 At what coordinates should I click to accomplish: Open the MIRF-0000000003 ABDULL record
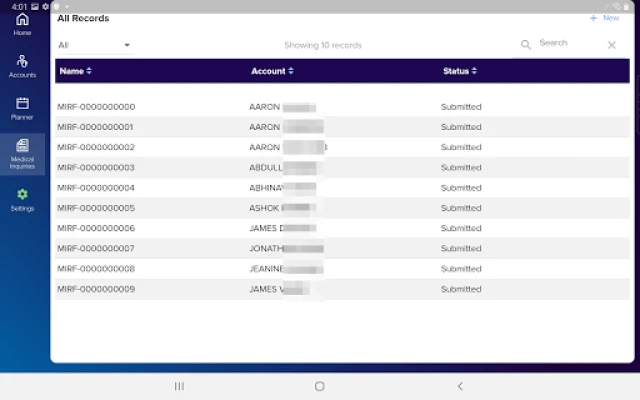pyautogui.click(x=342, y=167)
